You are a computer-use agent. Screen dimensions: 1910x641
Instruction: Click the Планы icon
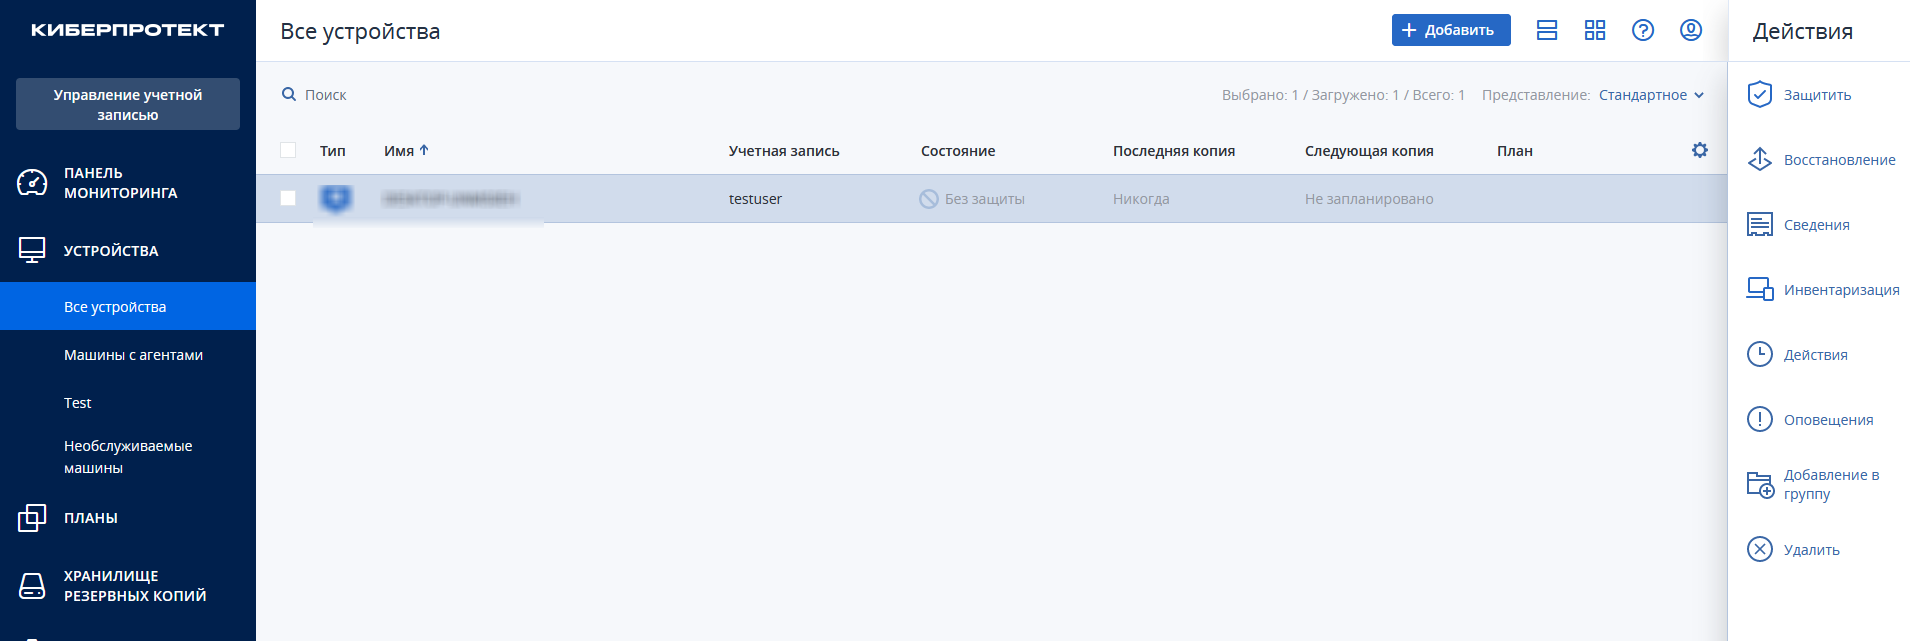click(x=32, y=518)
